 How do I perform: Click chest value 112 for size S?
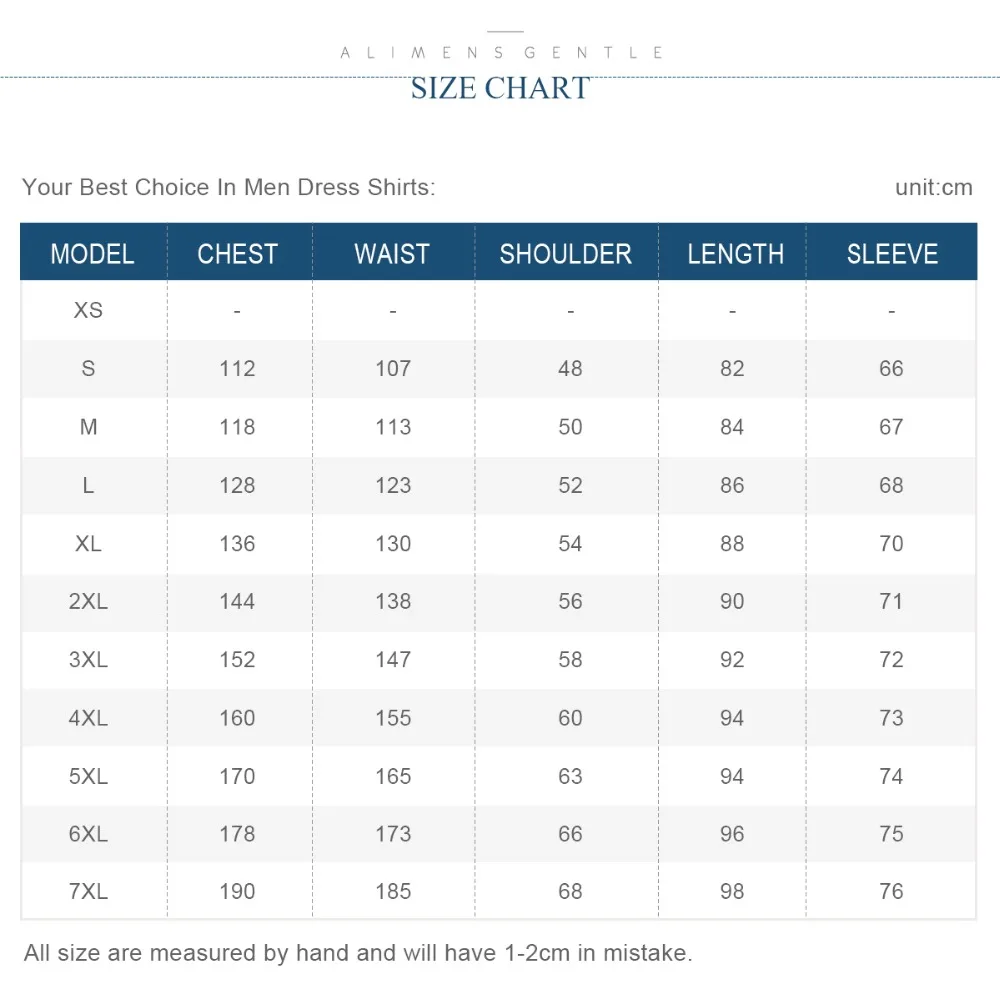coord(237,368)
